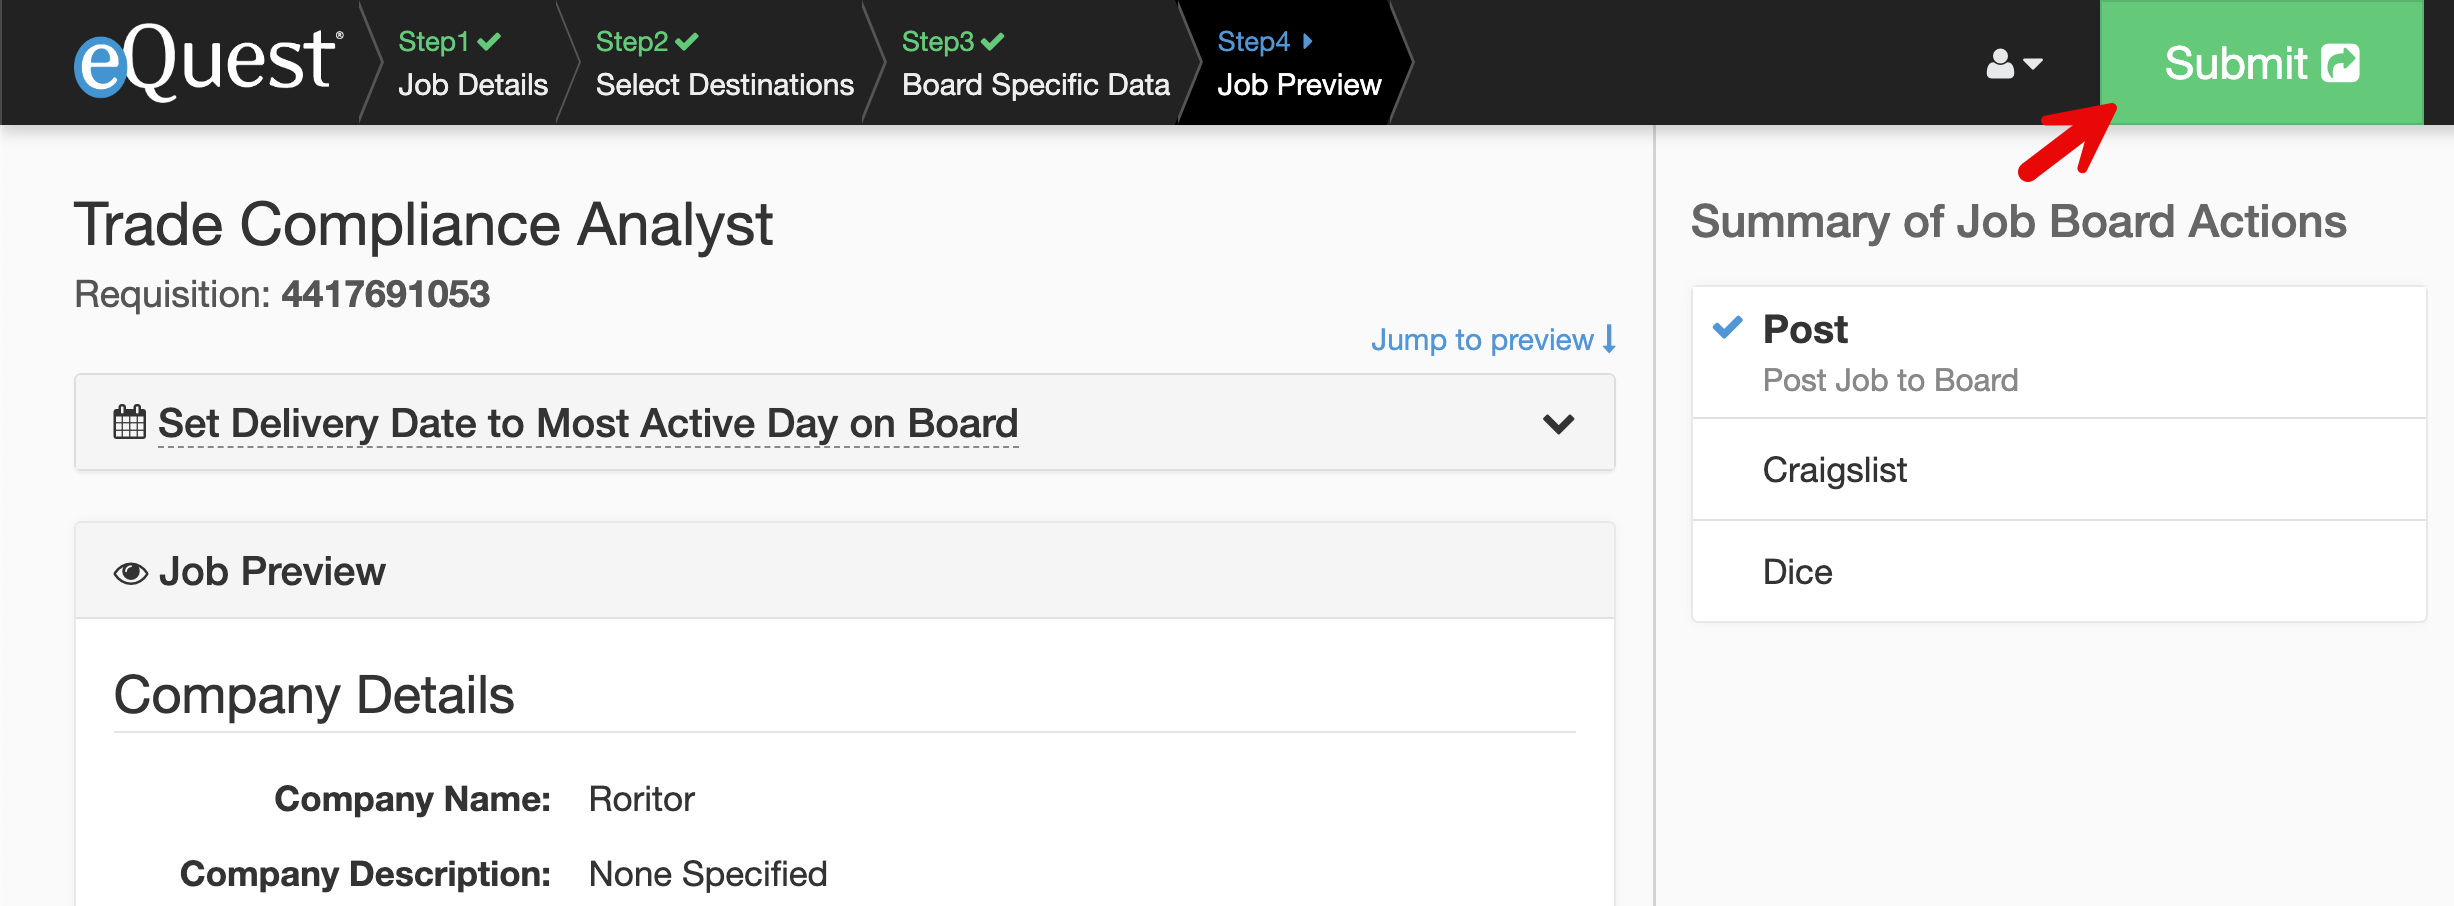Click the Step2 green checkmark icon
Image resolution: width=2454 pixels, height=906 pixels.
(x=685, y=41)
